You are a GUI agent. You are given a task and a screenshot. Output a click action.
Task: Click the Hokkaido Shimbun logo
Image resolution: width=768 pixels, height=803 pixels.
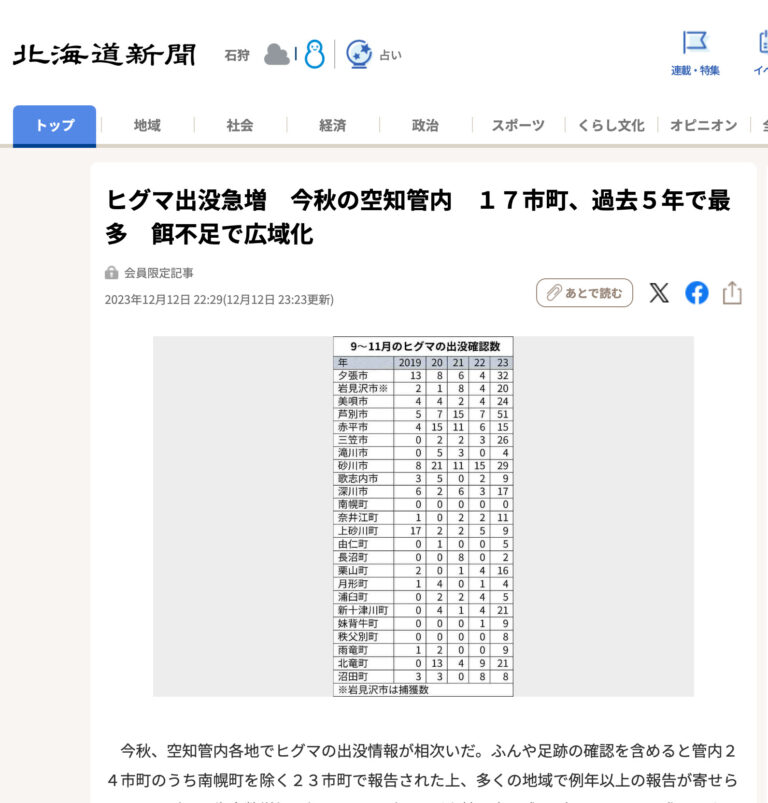point(104,54)
